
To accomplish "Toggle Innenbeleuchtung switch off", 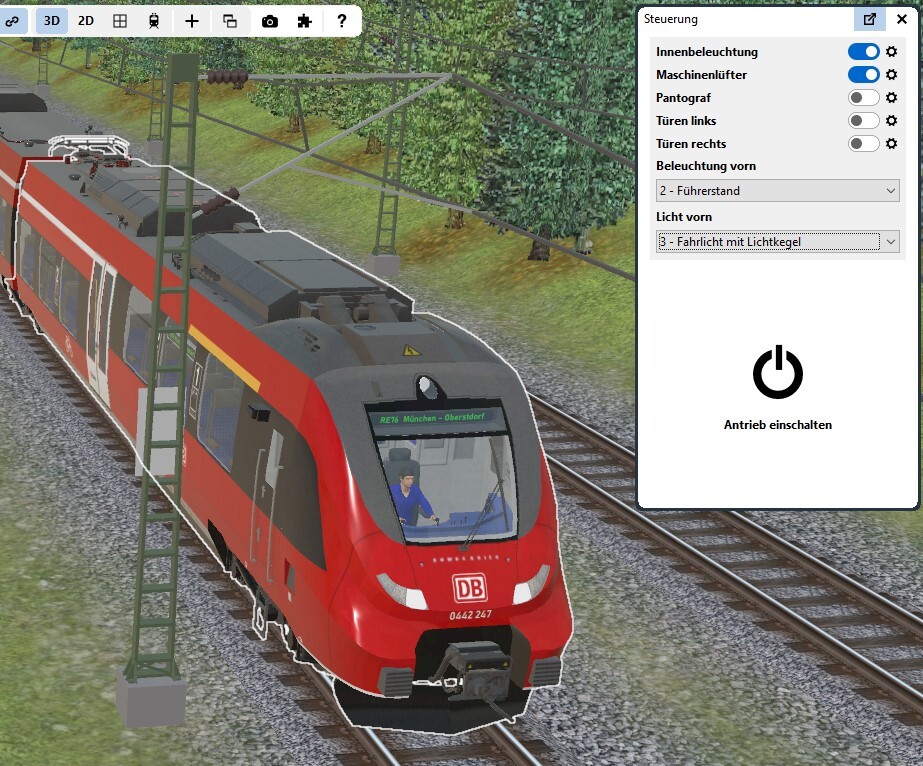I will pyautogui.click(x=864, y=52).
